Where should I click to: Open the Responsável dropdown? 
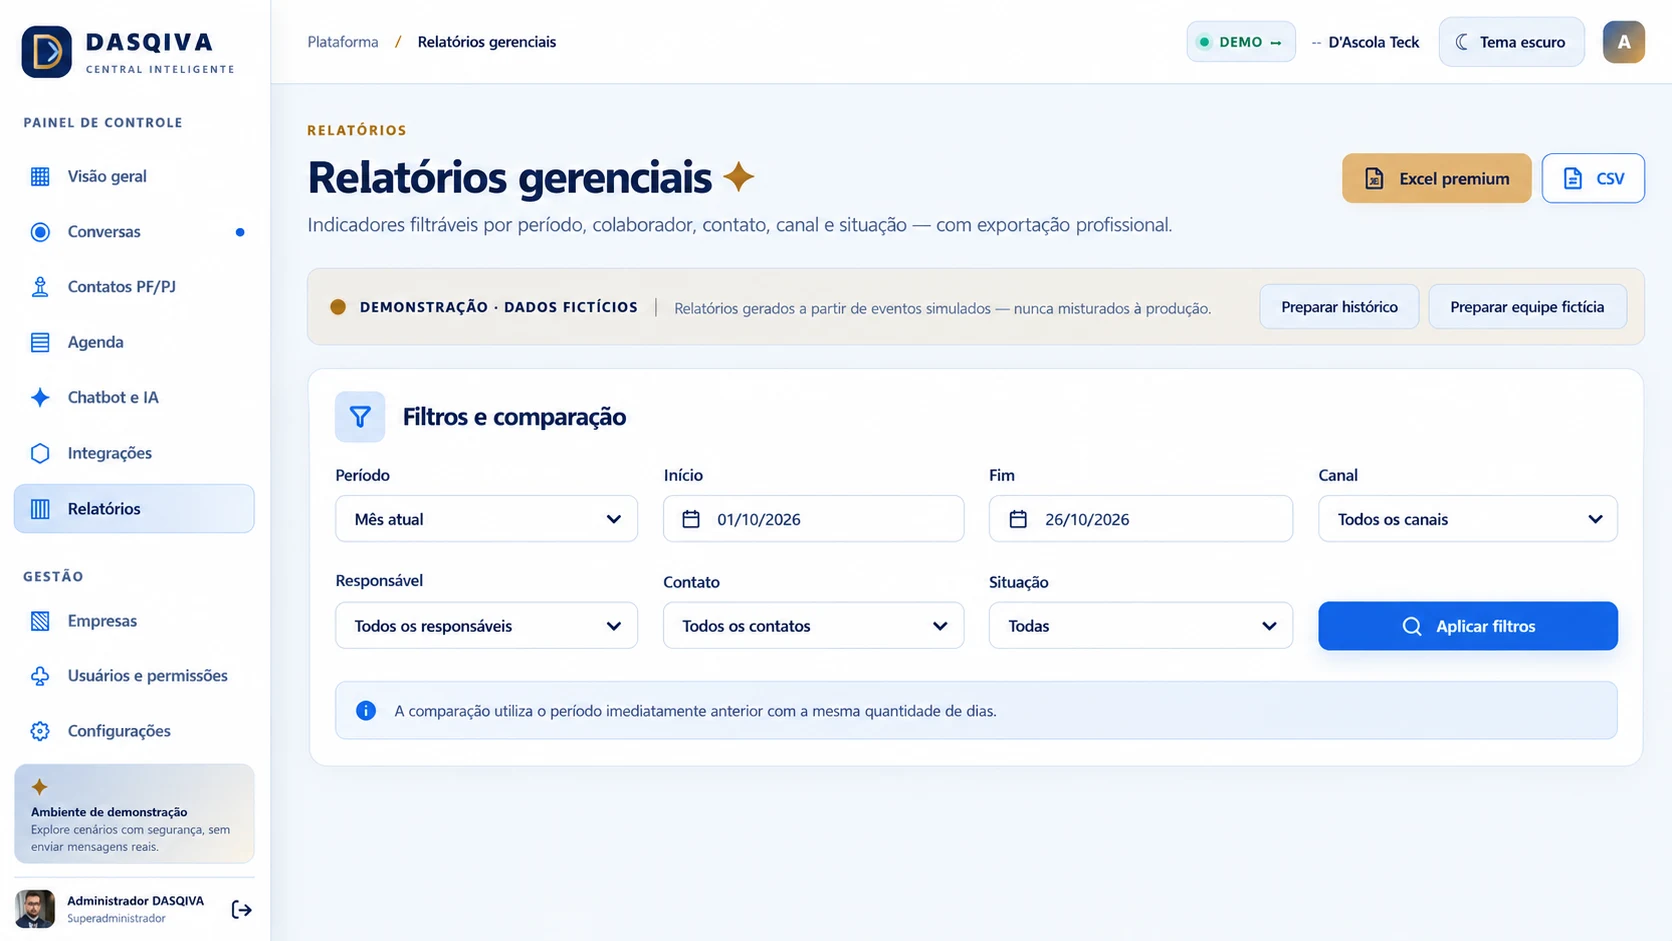[x=487, y=626]
